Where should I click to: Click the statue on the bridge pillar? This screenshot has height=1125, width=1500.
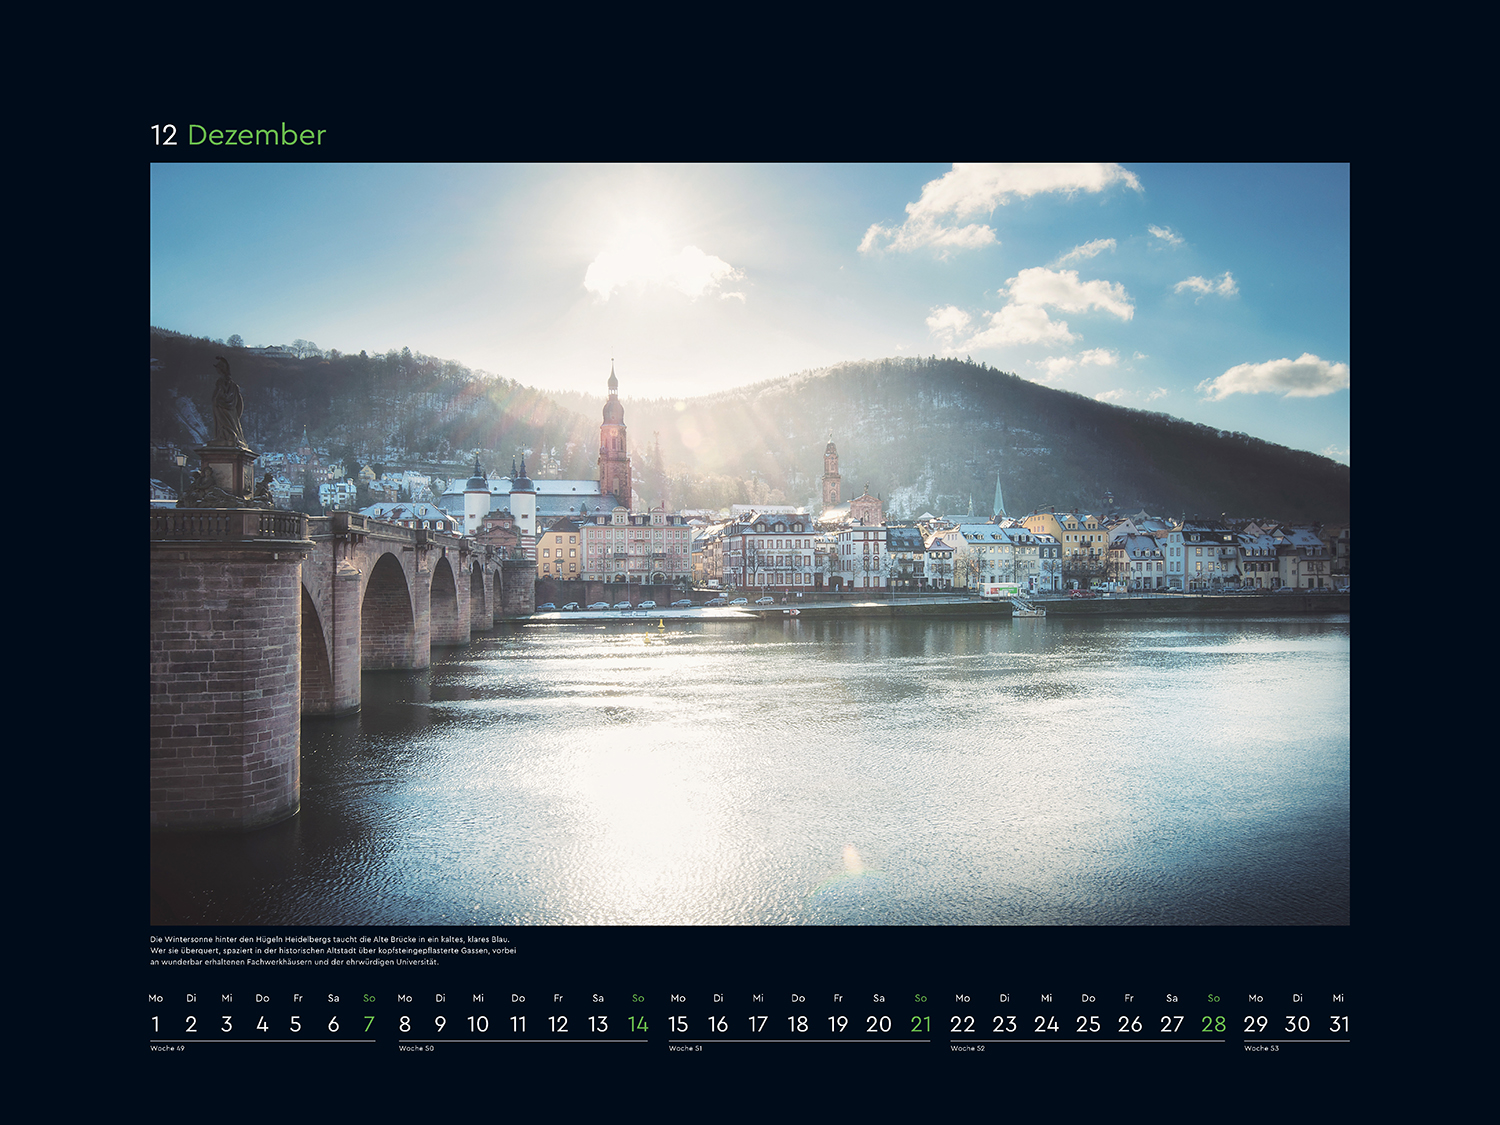227,405
